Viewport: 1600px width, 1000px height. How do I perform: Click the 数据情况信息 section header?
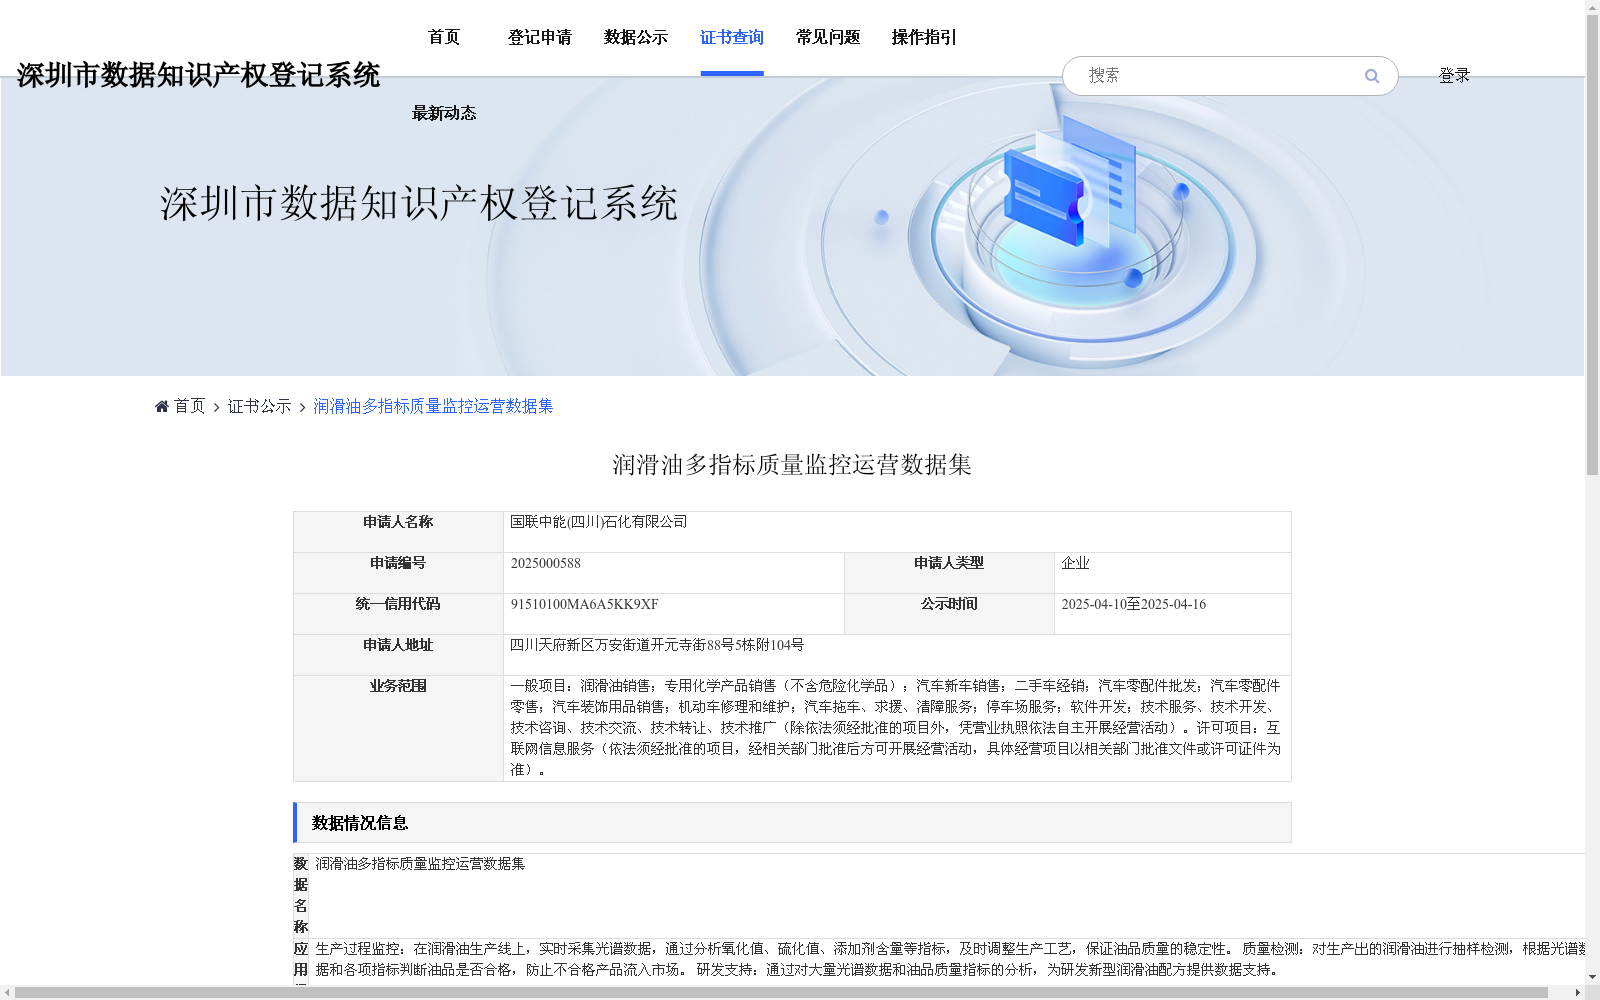pyautogui.click(x=792, y=822)
